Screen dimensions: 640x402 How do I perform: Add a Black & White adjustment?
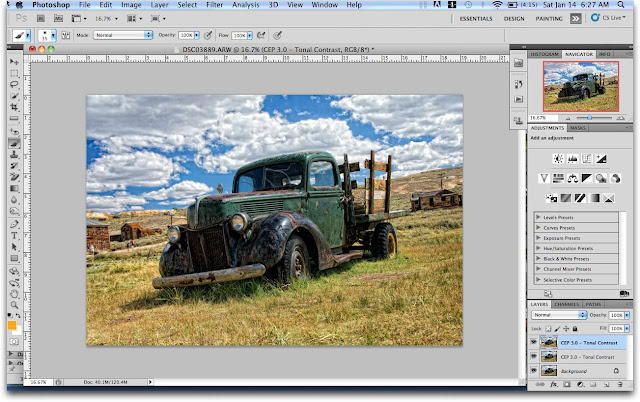pos(587,178)
